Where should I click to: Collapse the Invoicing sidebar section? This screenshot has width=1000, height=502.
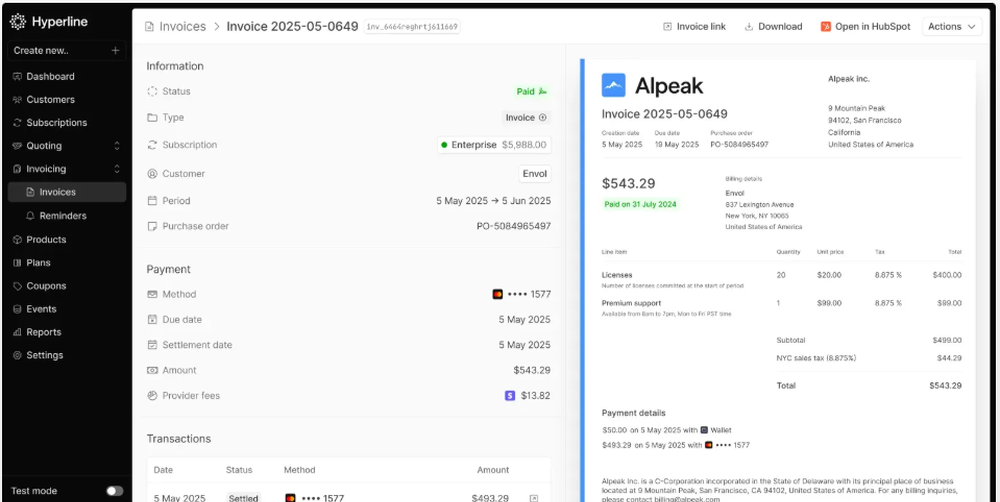(117, 169)
